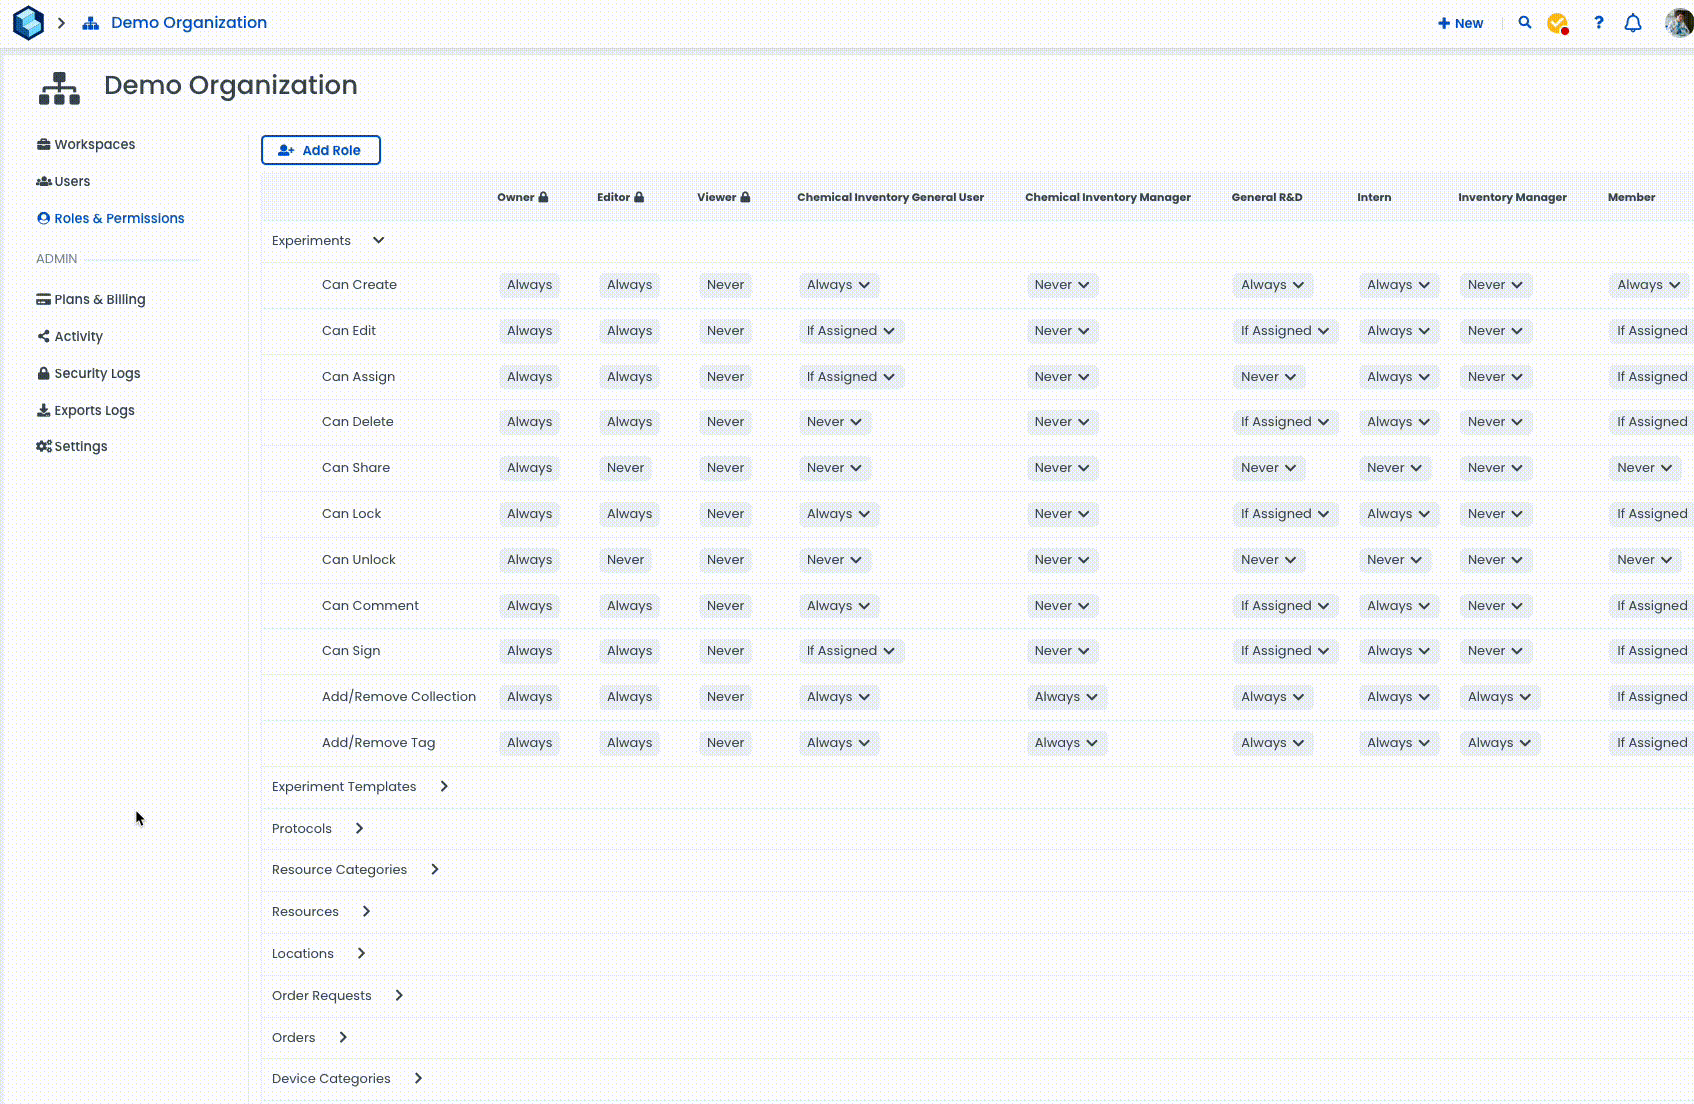Open Can Edit dropdown for General R&D
The width and height of the screenshot is (1694, 1104).
1285,331
